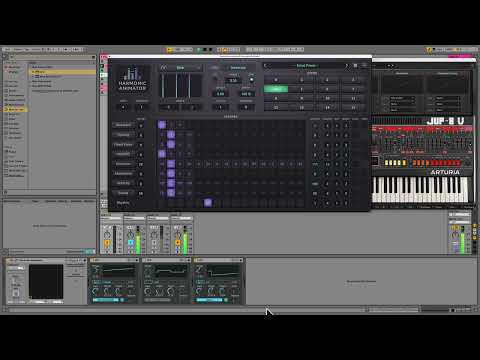The height and width of the screenshot is (360, 480).
Task: Click the cyan bar in the last device panel
Action: coord(209,300)
